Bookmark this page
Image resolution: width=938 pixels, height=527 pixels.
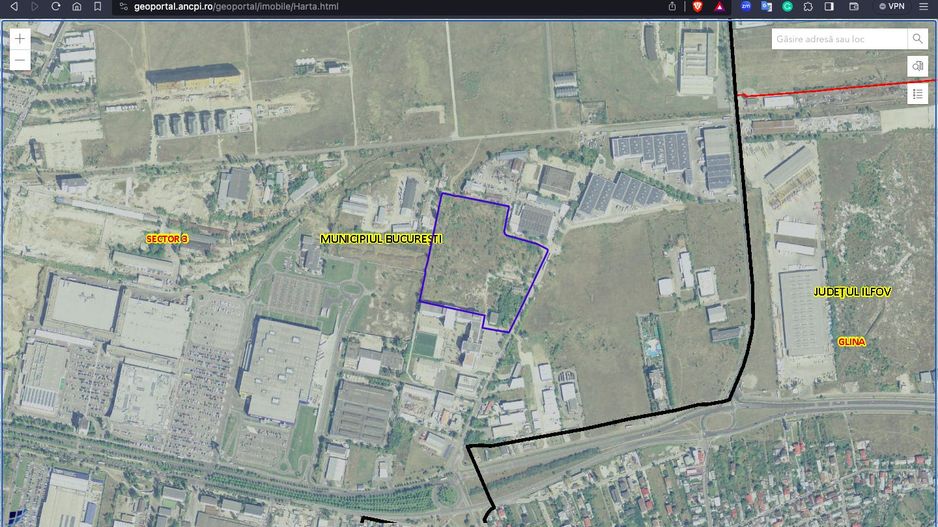click(98, 7)
